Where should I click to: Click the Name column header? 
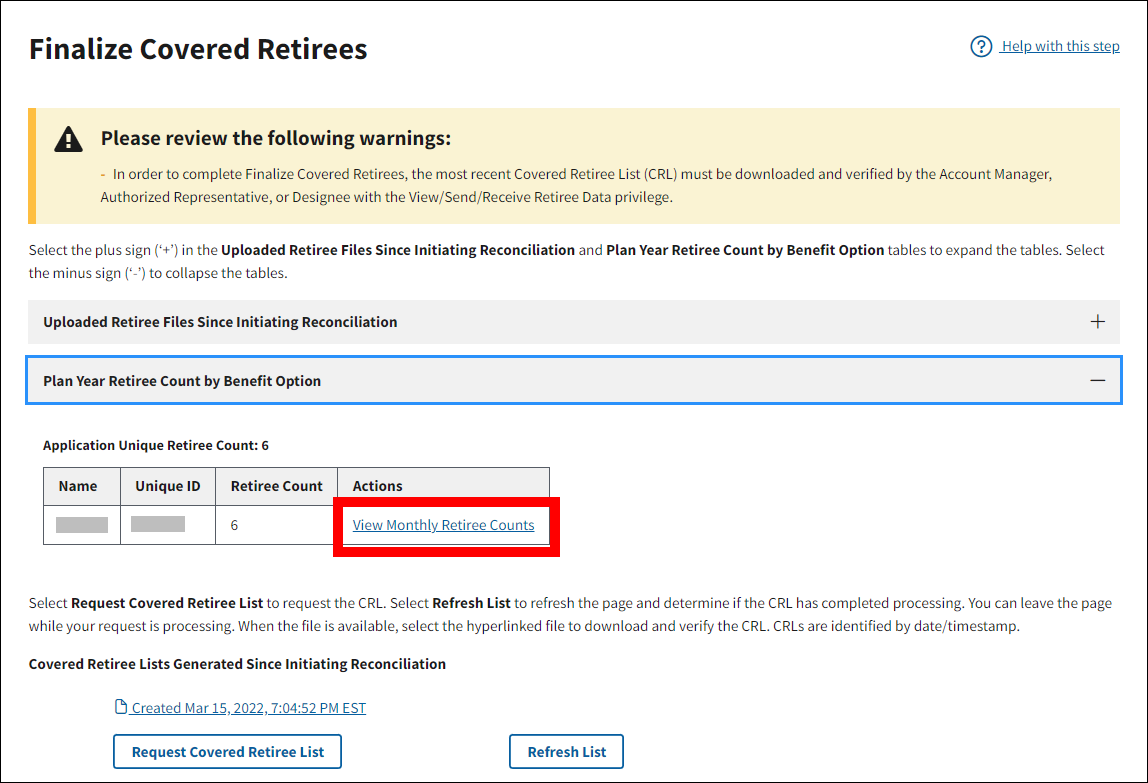click(x=78, y=486)
